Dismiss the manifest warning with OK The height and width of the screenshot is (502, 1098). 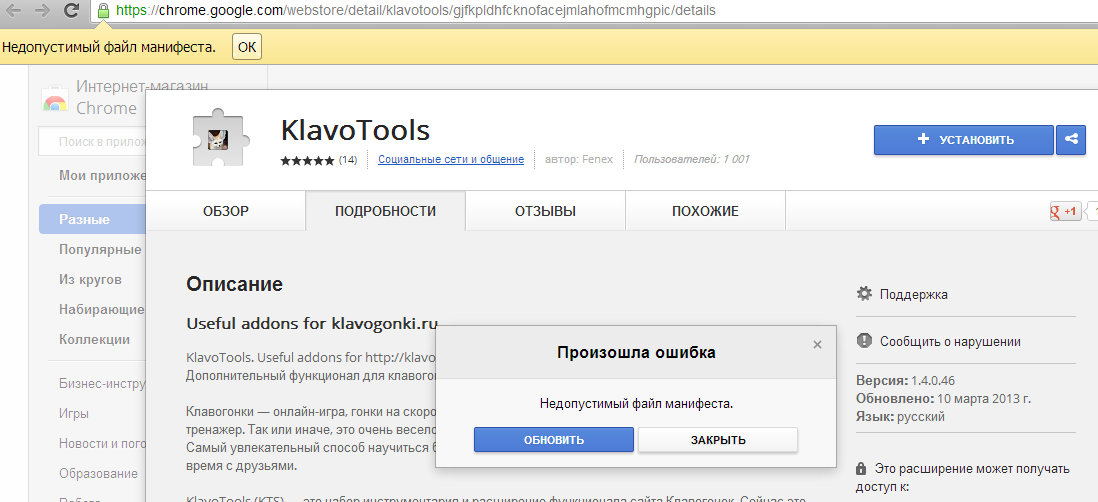point(247,47)
